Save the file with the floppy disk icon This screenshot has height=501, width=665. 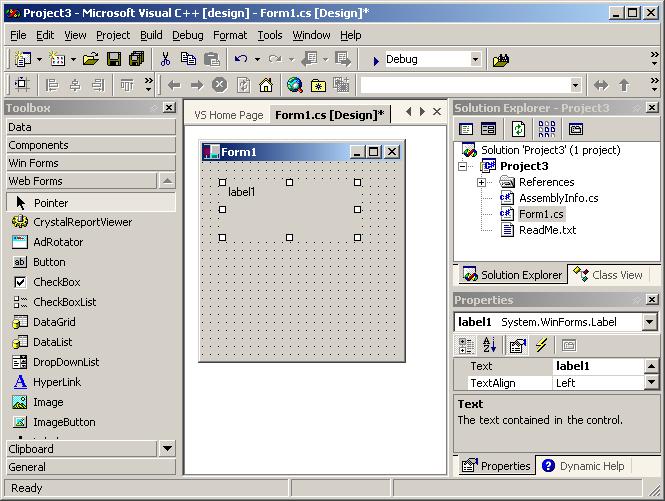pos(114,59)
